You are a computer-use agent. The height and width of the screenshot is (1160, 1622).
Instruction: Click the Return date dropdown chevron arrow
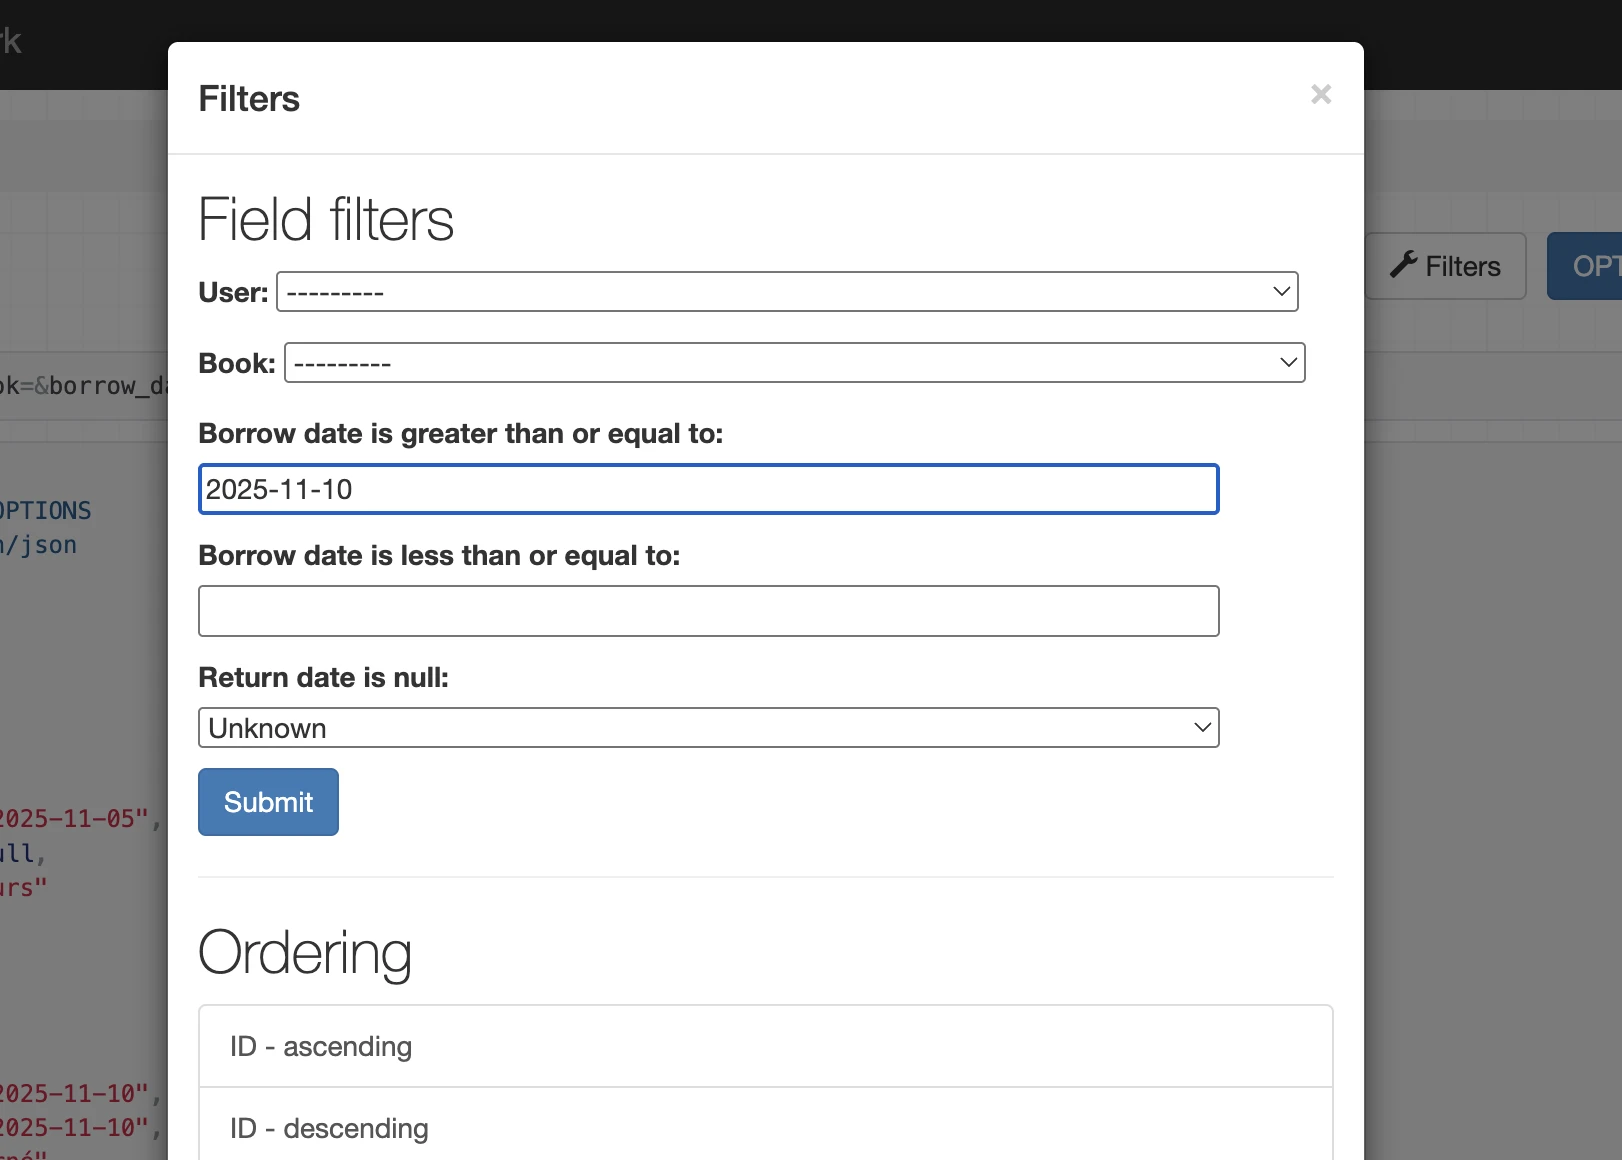click(1202, 728)
